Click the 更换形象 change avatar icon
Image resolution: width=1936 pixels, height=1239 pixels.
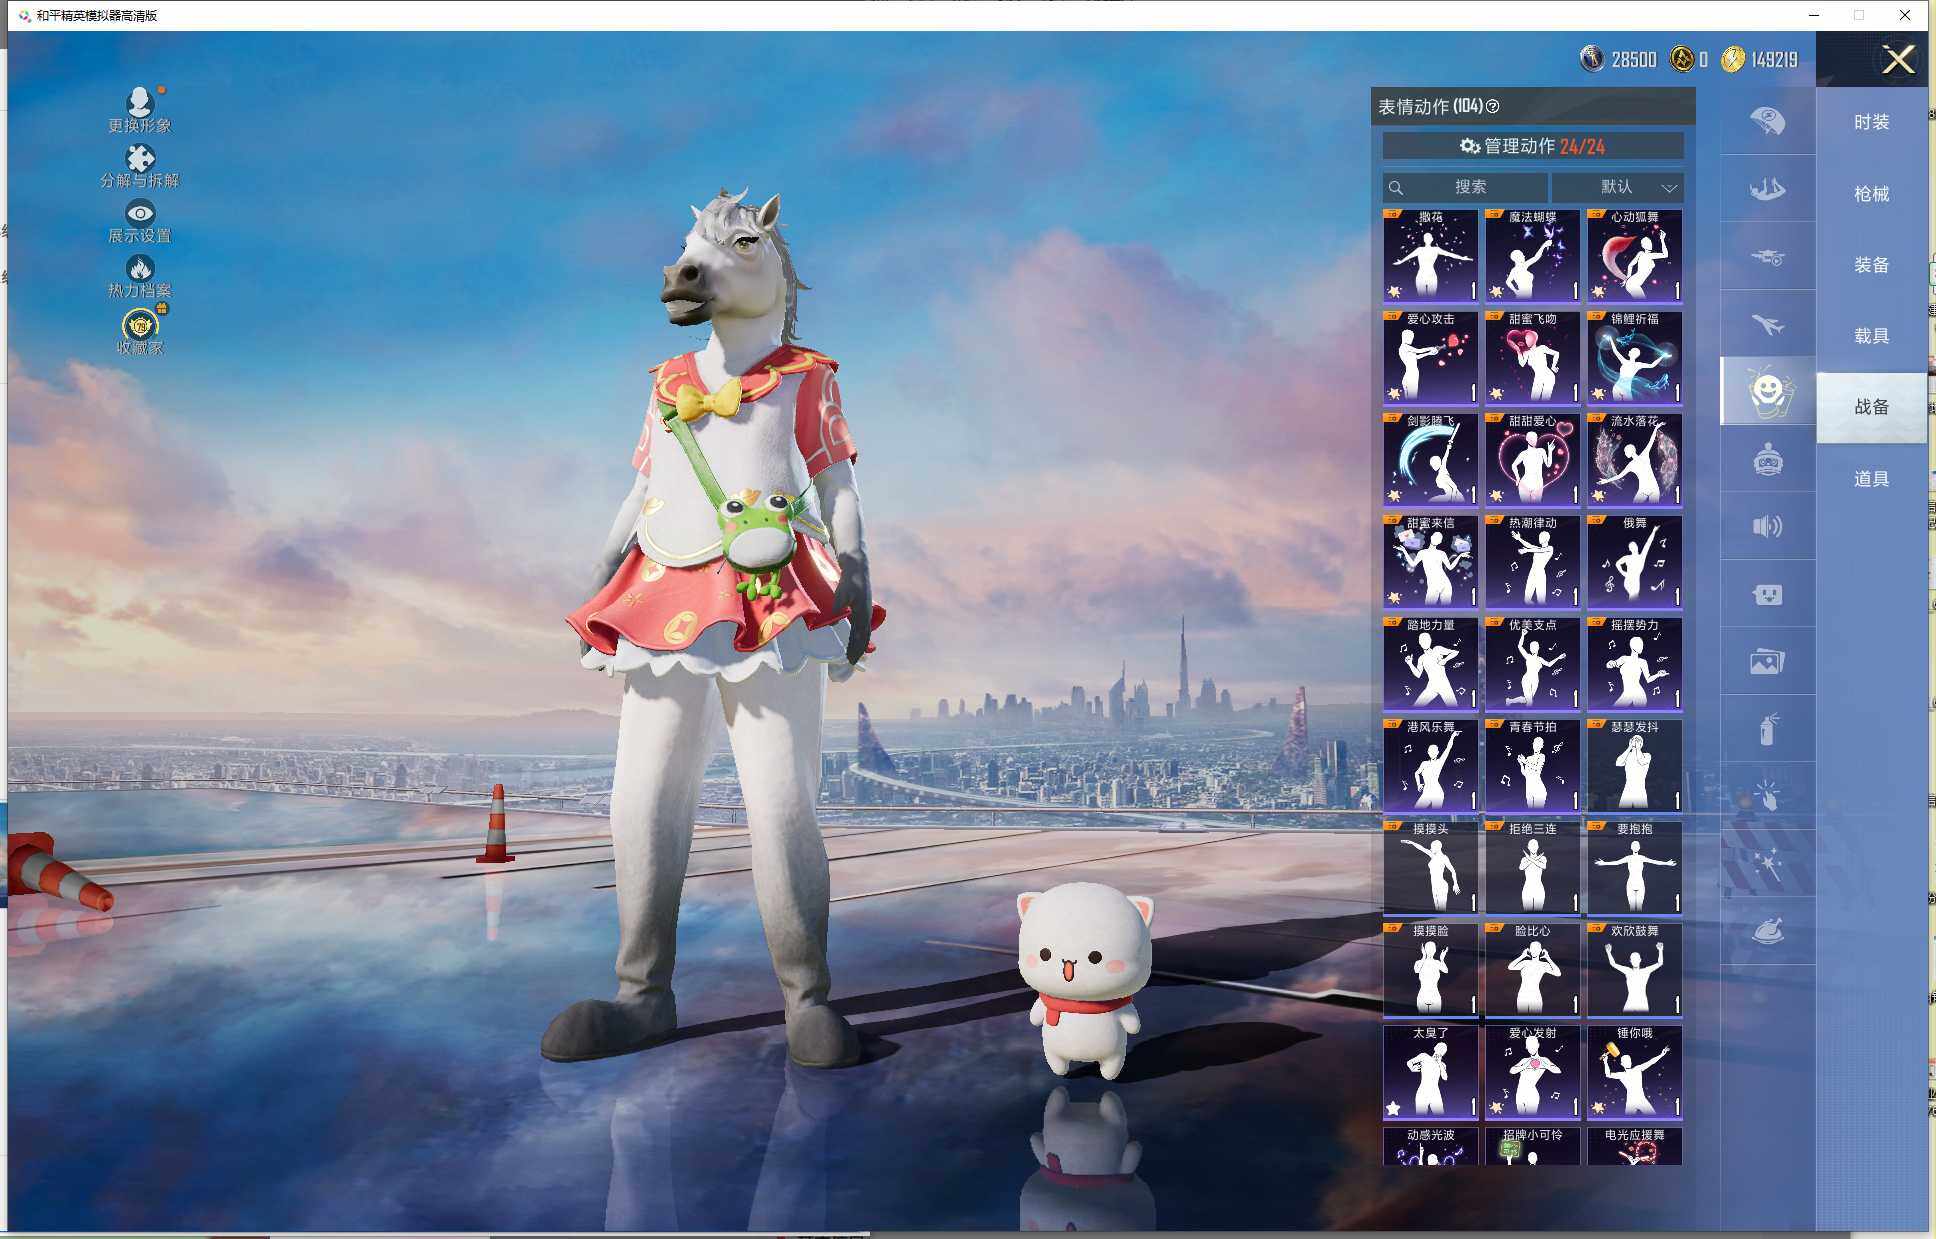click(140, 109)
